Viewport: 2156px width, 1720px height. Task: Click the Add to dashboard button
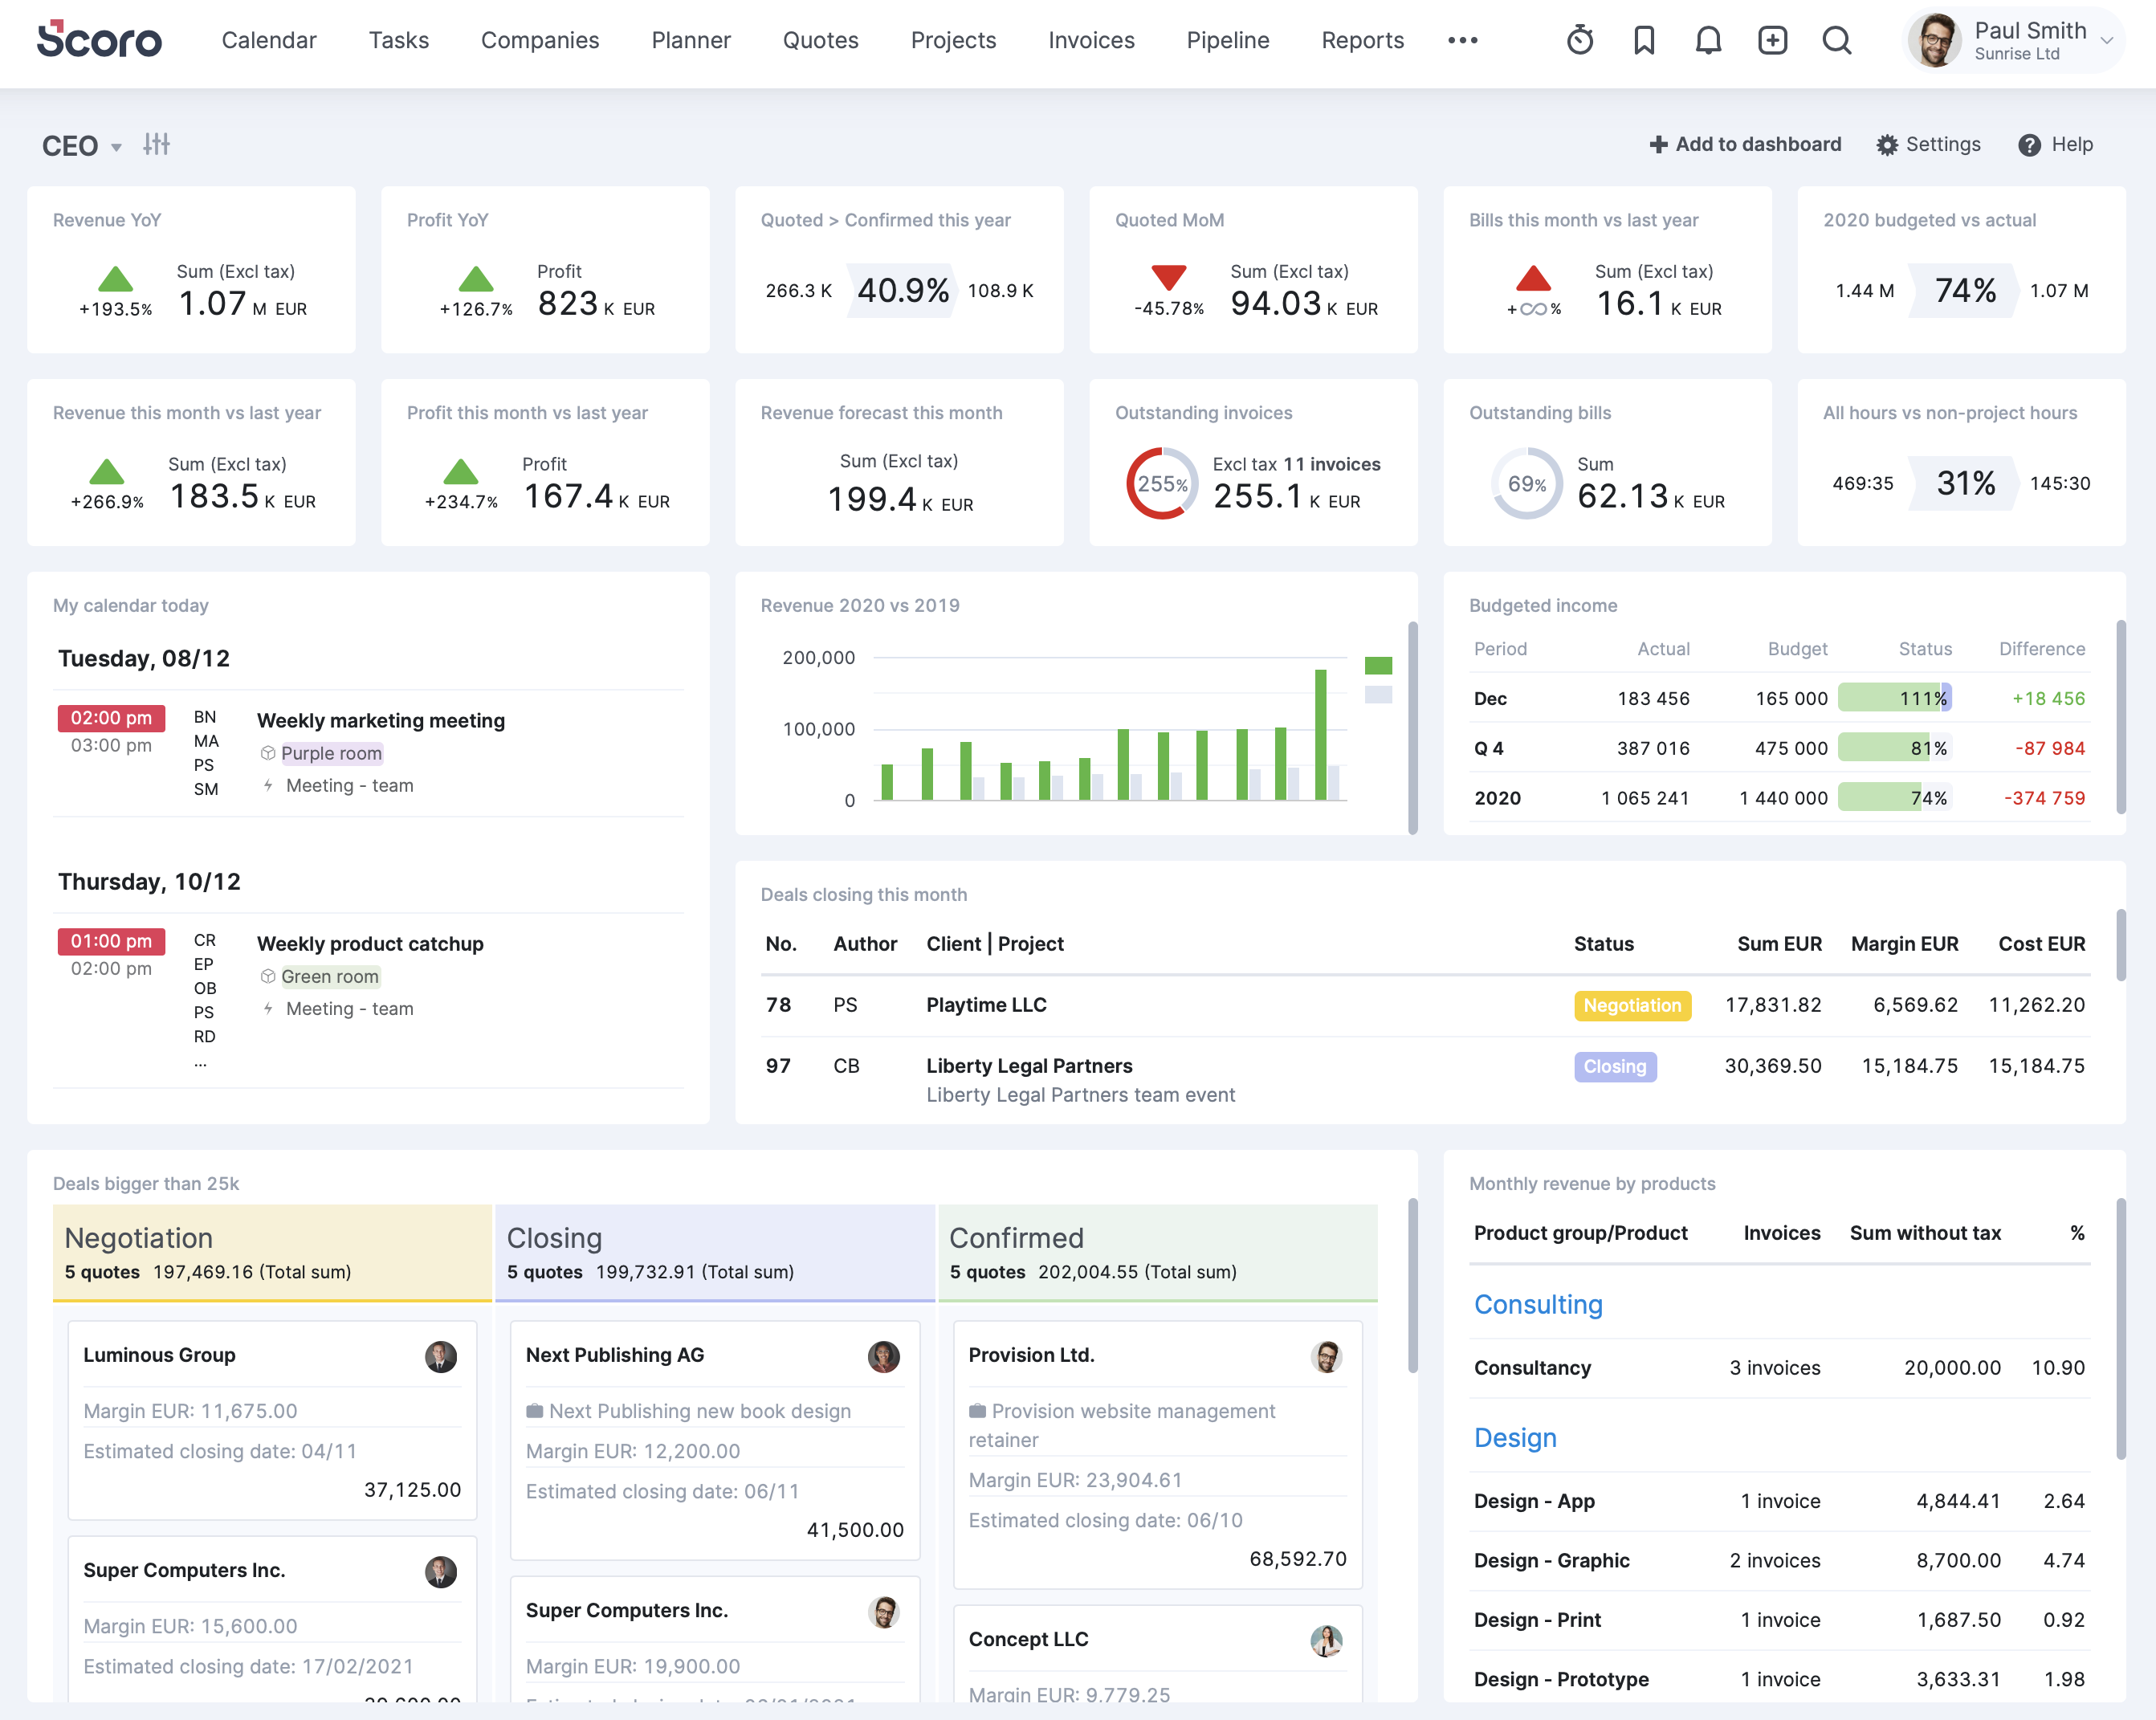(x=1744, y=144)
